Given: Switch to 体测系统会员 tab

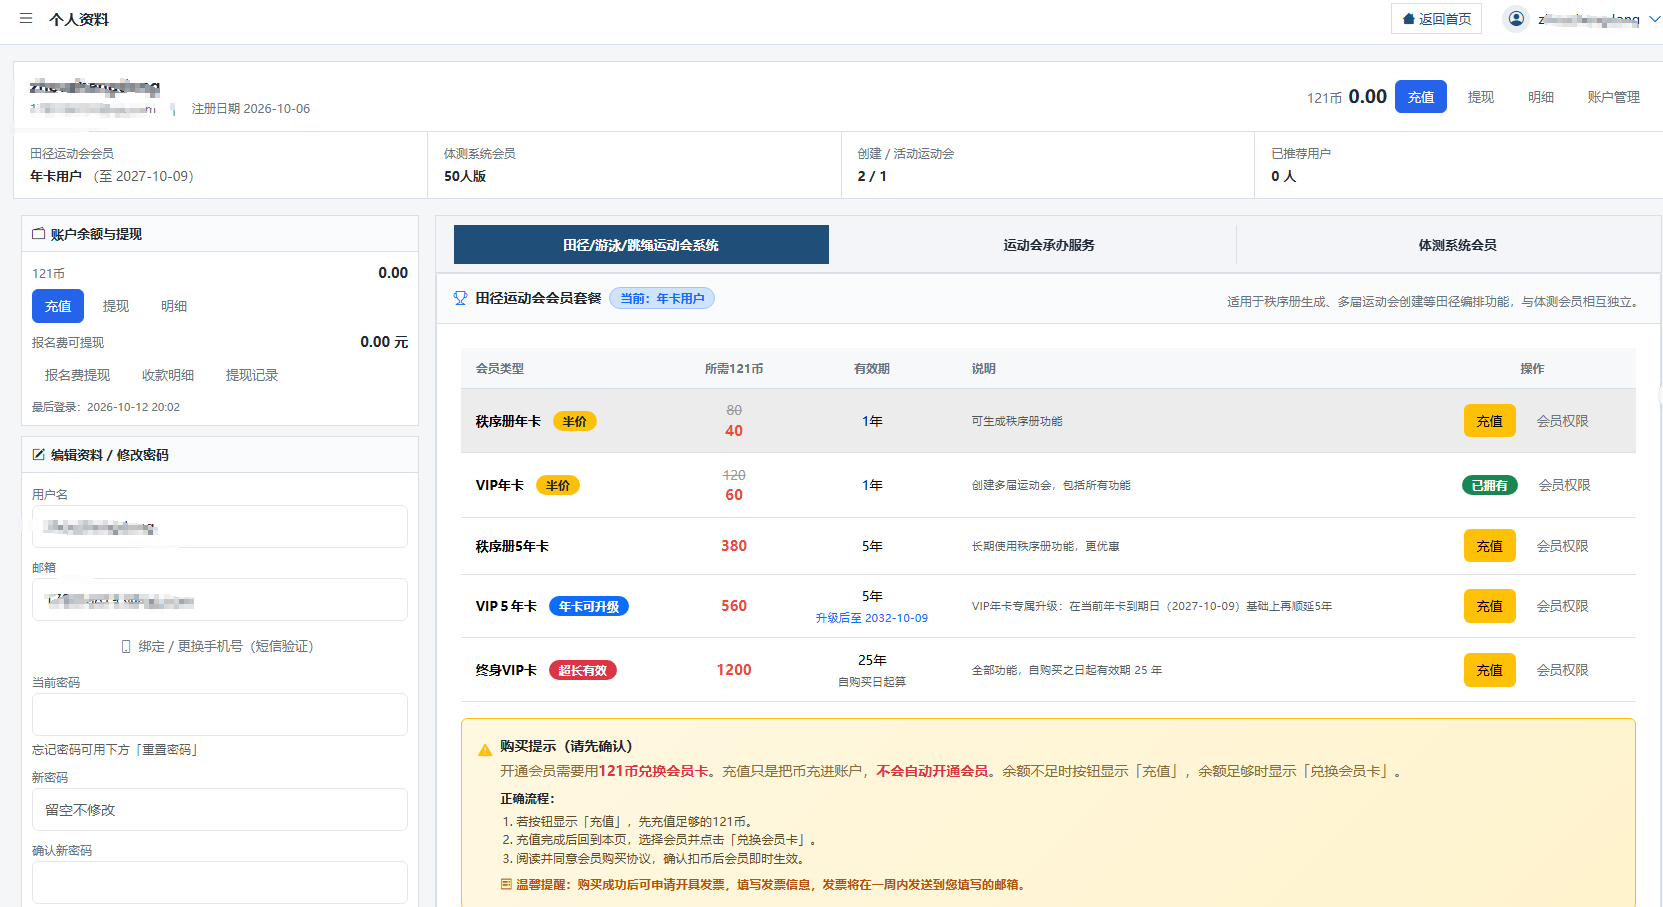Looking at the screenshot, I should 1458,245.
